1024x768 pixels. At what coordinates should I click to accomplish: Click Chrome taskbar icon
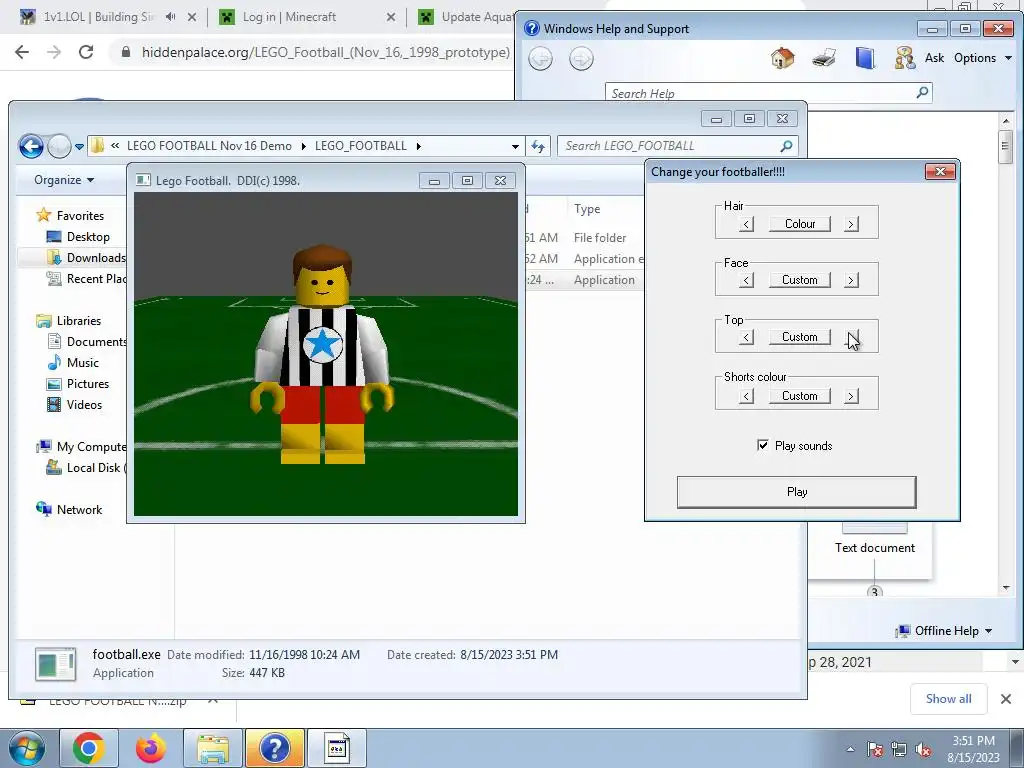pyautogui.click(x=89, y=748)
